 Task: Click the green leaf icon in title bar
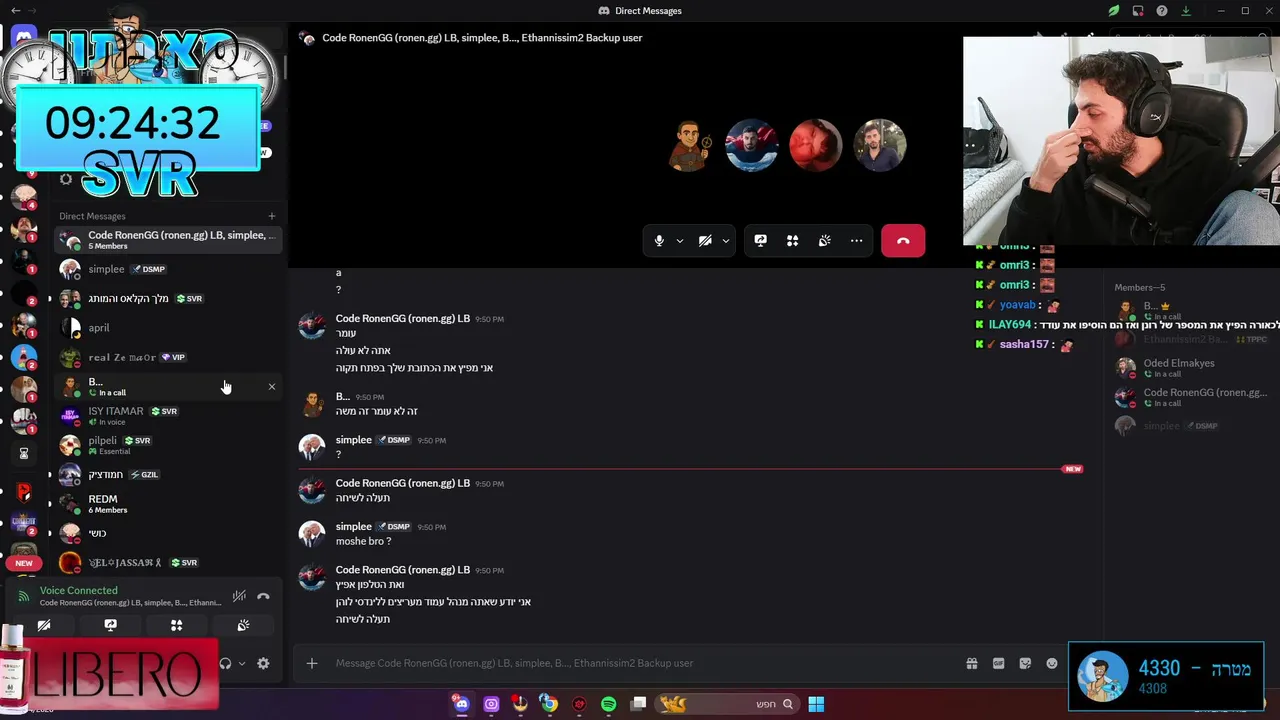pyautogui.click(x=1113, y=11)
